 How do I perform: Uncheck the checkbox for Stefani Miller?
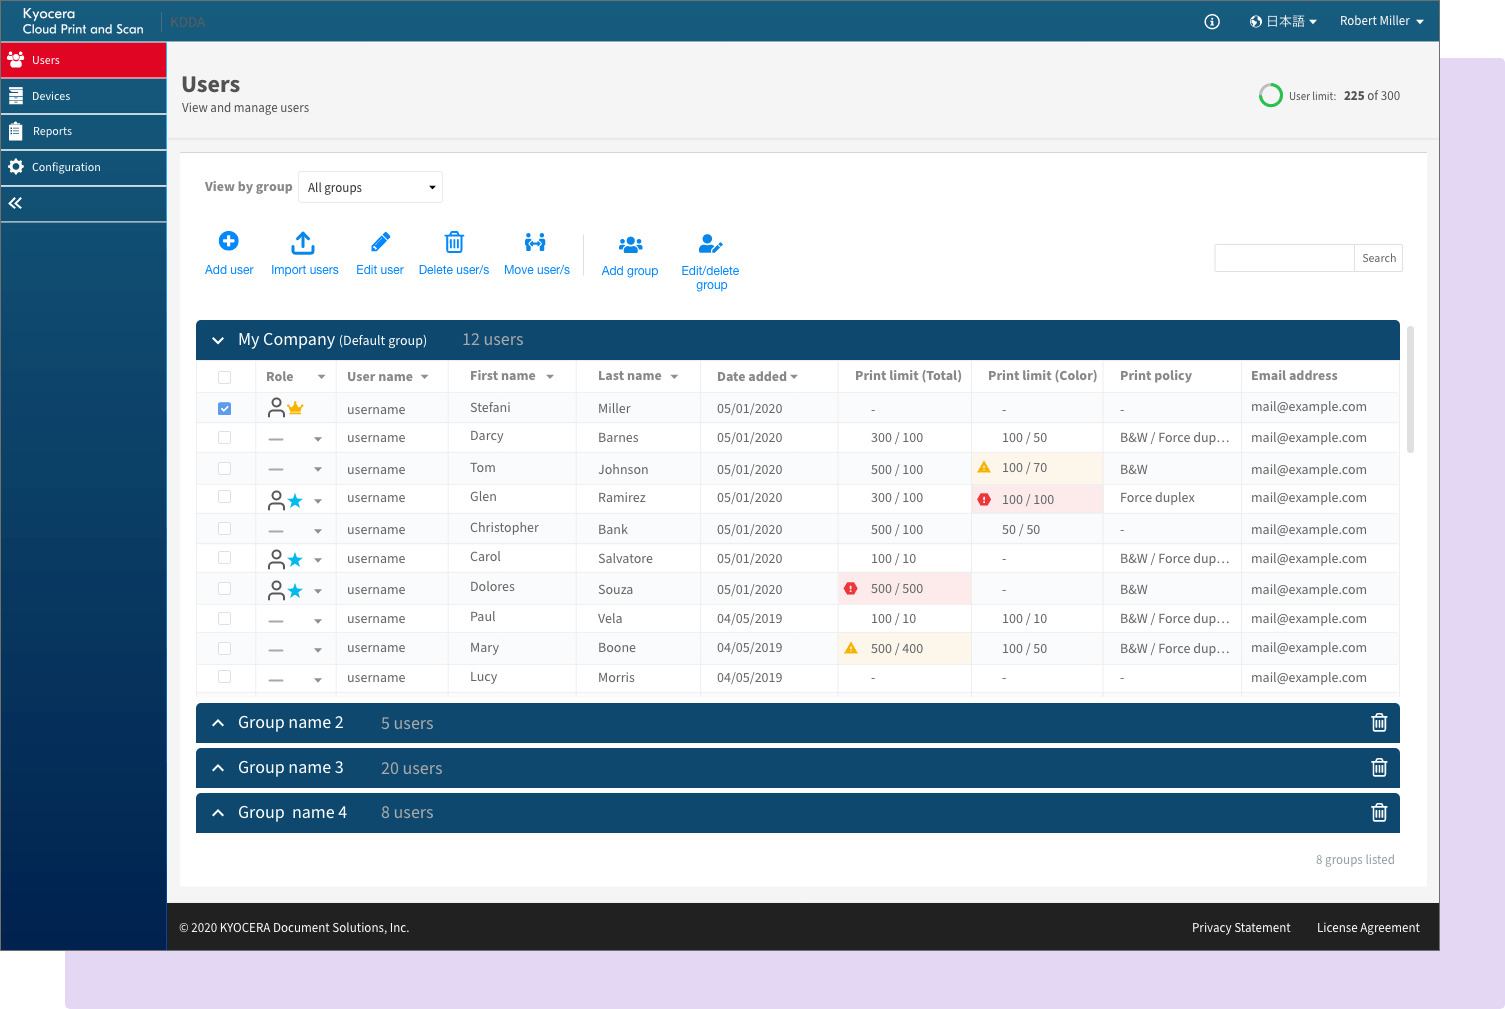pos(224,408)
